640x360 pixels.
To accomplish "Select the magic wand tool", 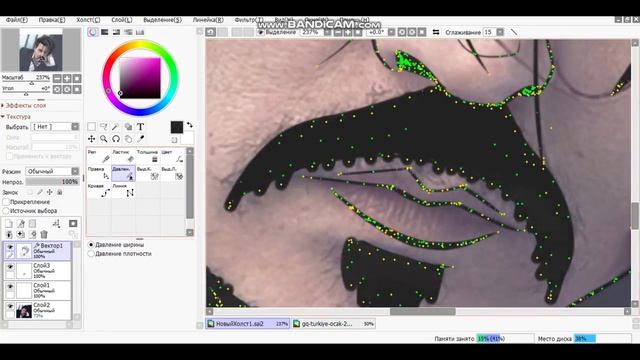I will click(116, 127).
